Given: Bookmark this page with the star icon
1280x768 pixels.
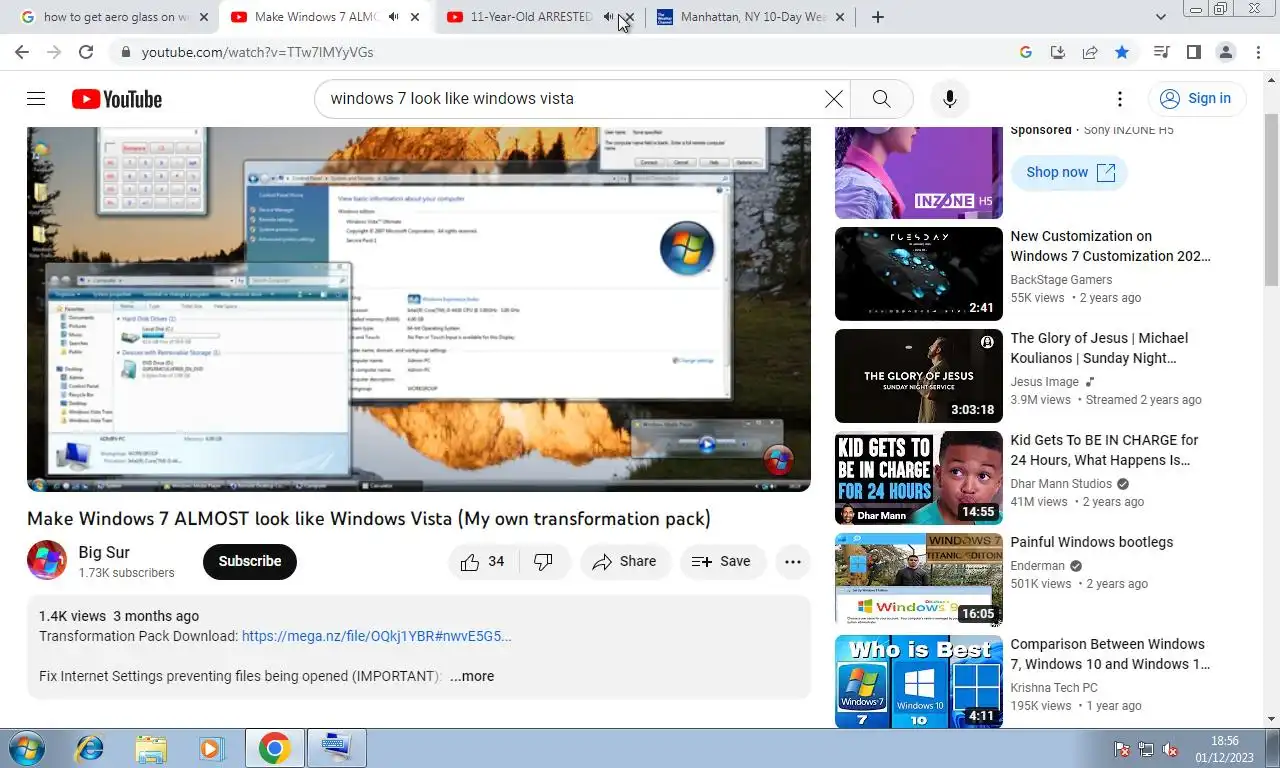Looking at the screenshot, I should [x=1122, y=52].
